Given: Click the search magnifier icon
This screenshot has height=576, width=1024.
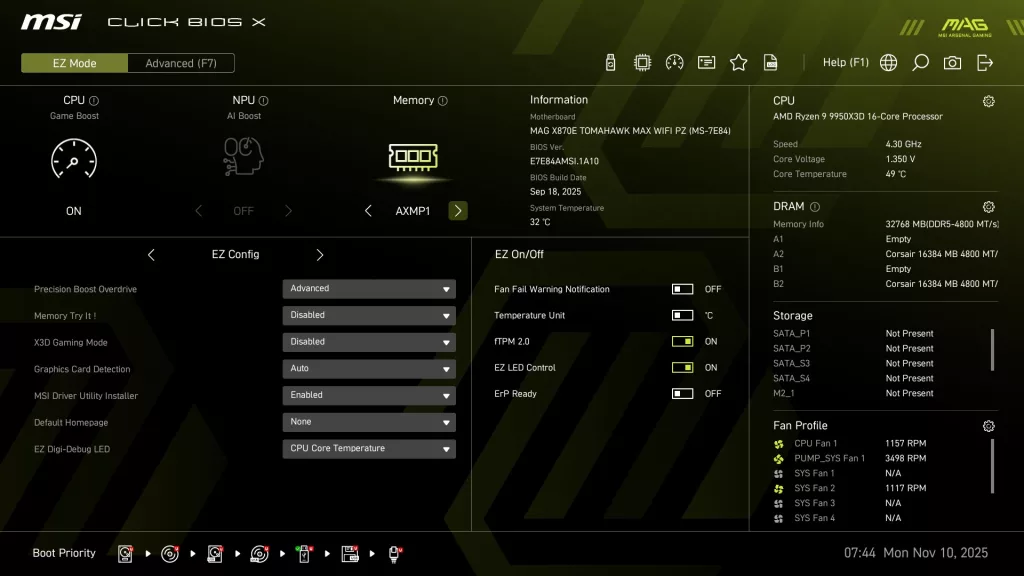Looking at the screenshot, I should click(919, 62).
